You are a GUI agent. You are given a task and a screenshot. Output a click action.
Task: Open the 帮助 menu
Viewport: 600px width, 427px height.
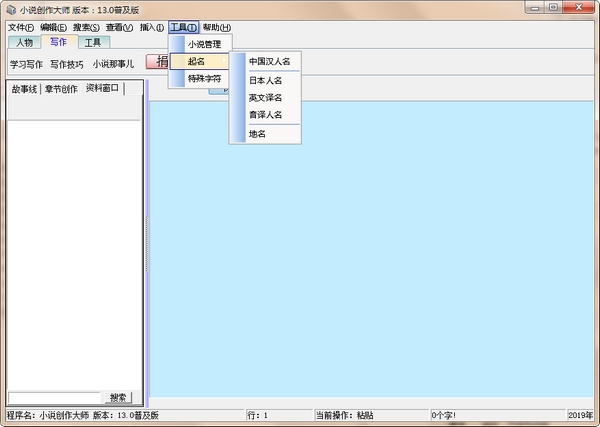[x=216, y=27]
